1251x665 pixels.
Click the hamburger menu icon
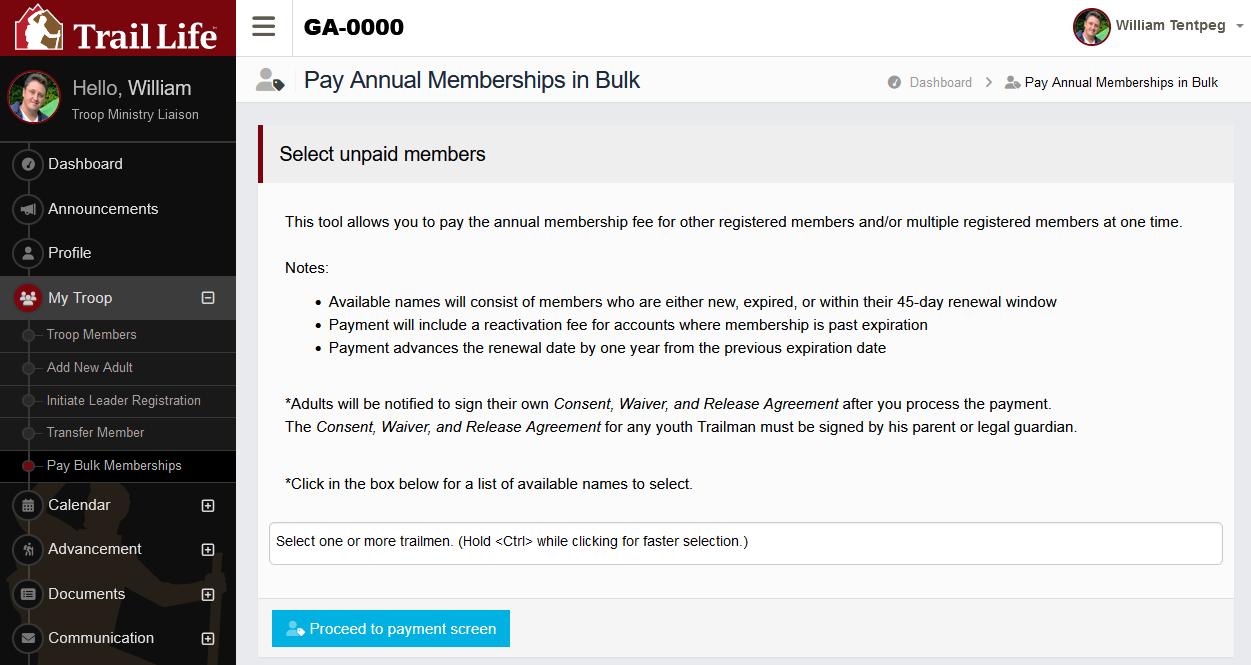[264, 27]
